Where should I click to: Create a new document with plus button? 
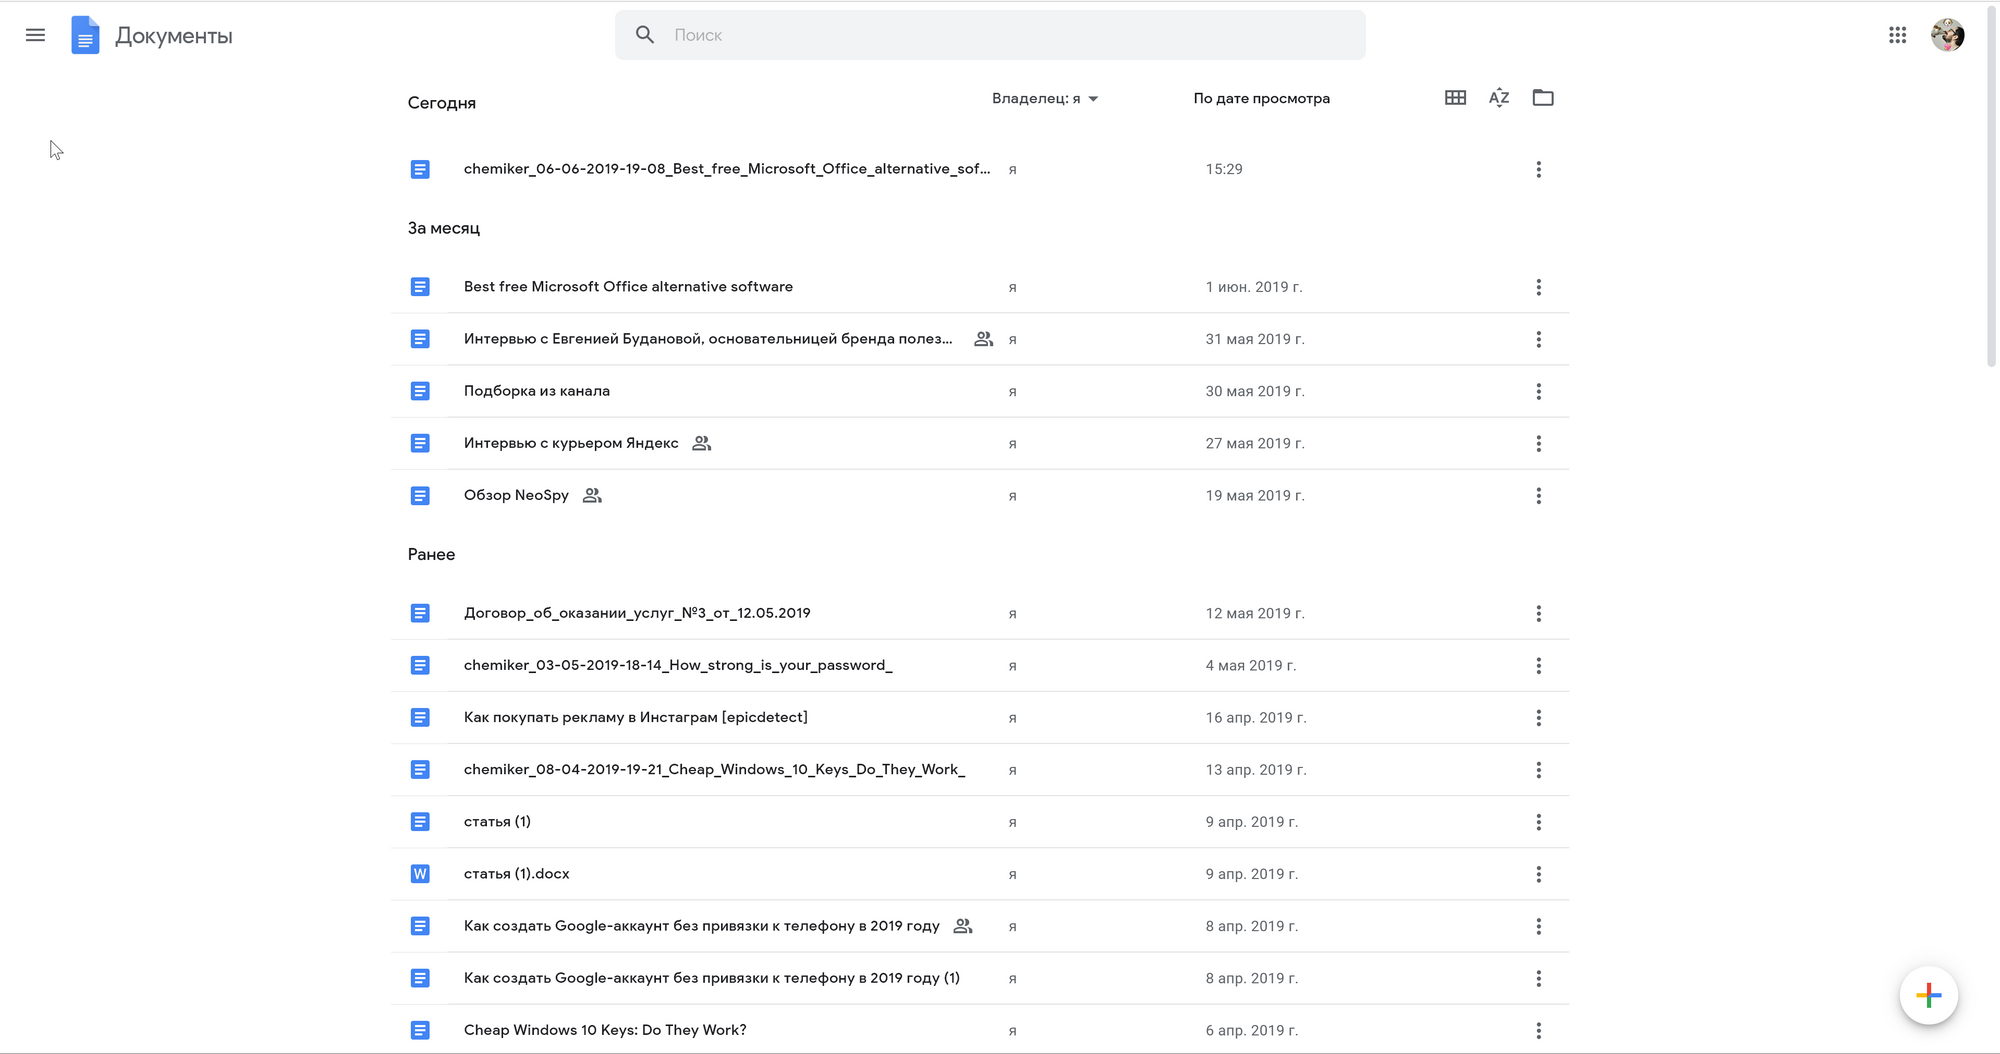[1928, 995]
